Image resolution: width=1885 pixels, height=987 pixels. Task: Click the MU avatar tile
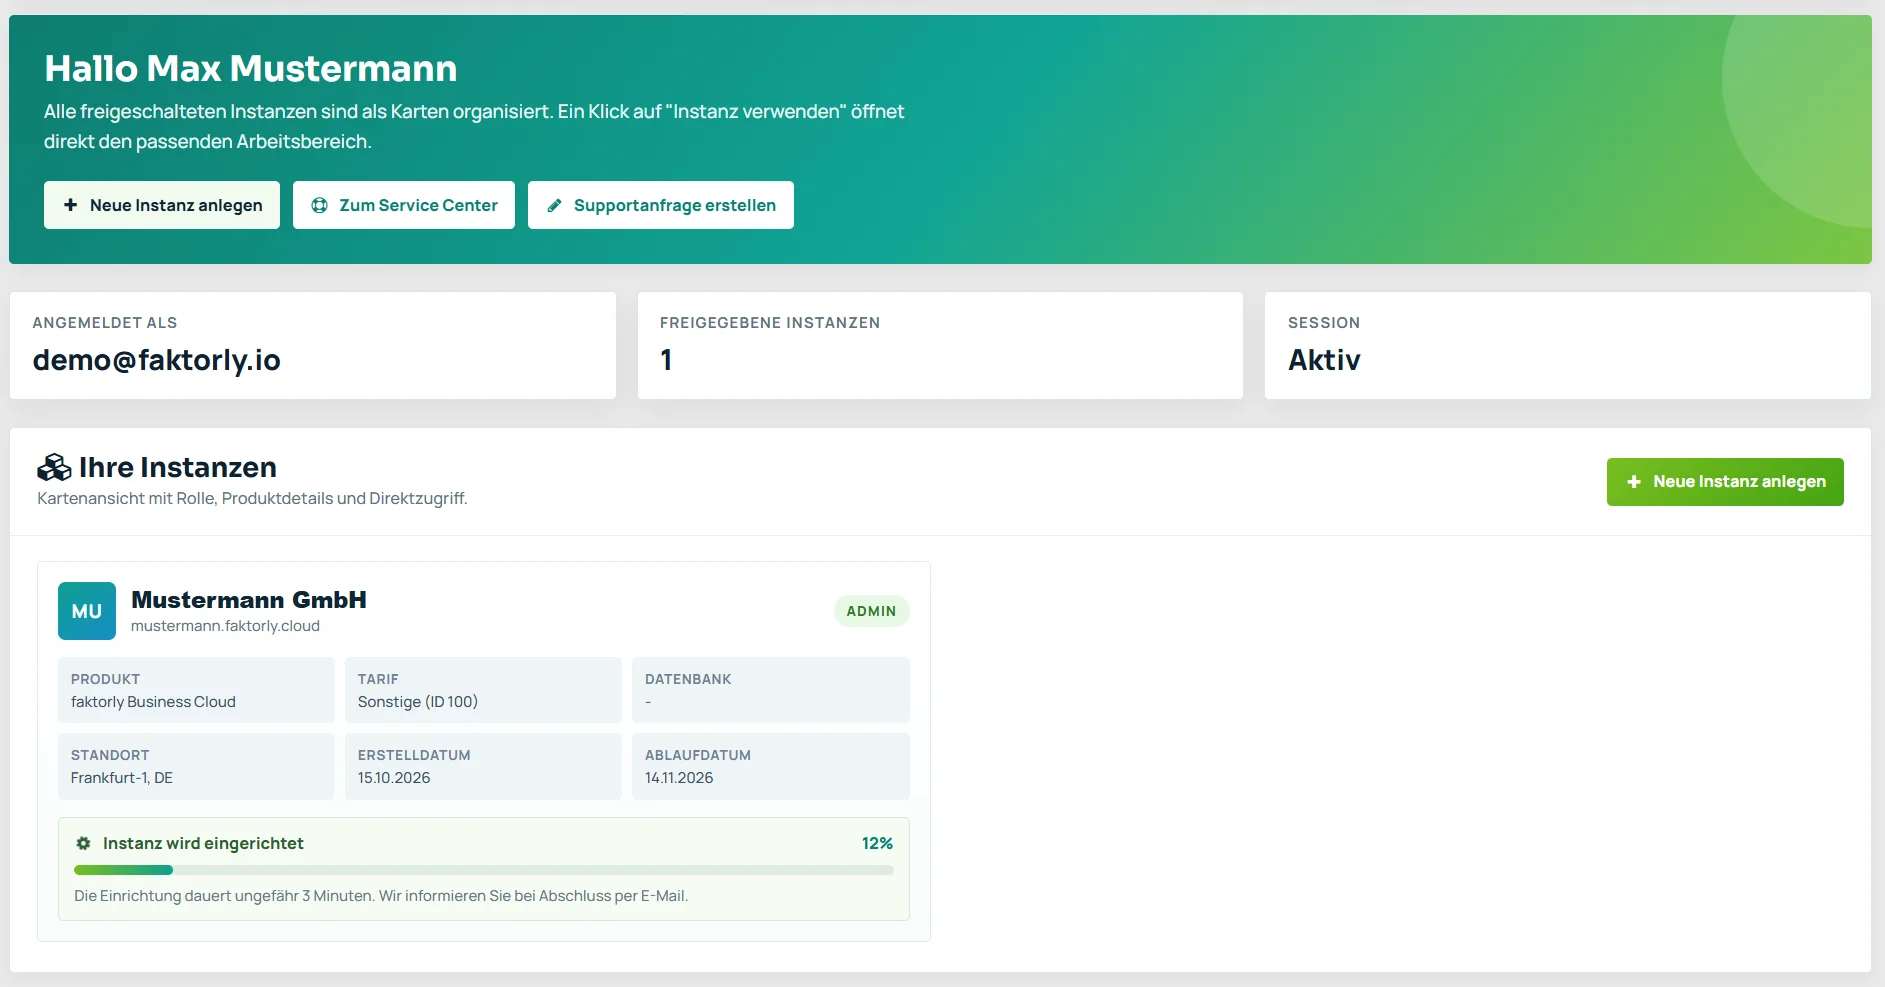(x=87, y=611)
